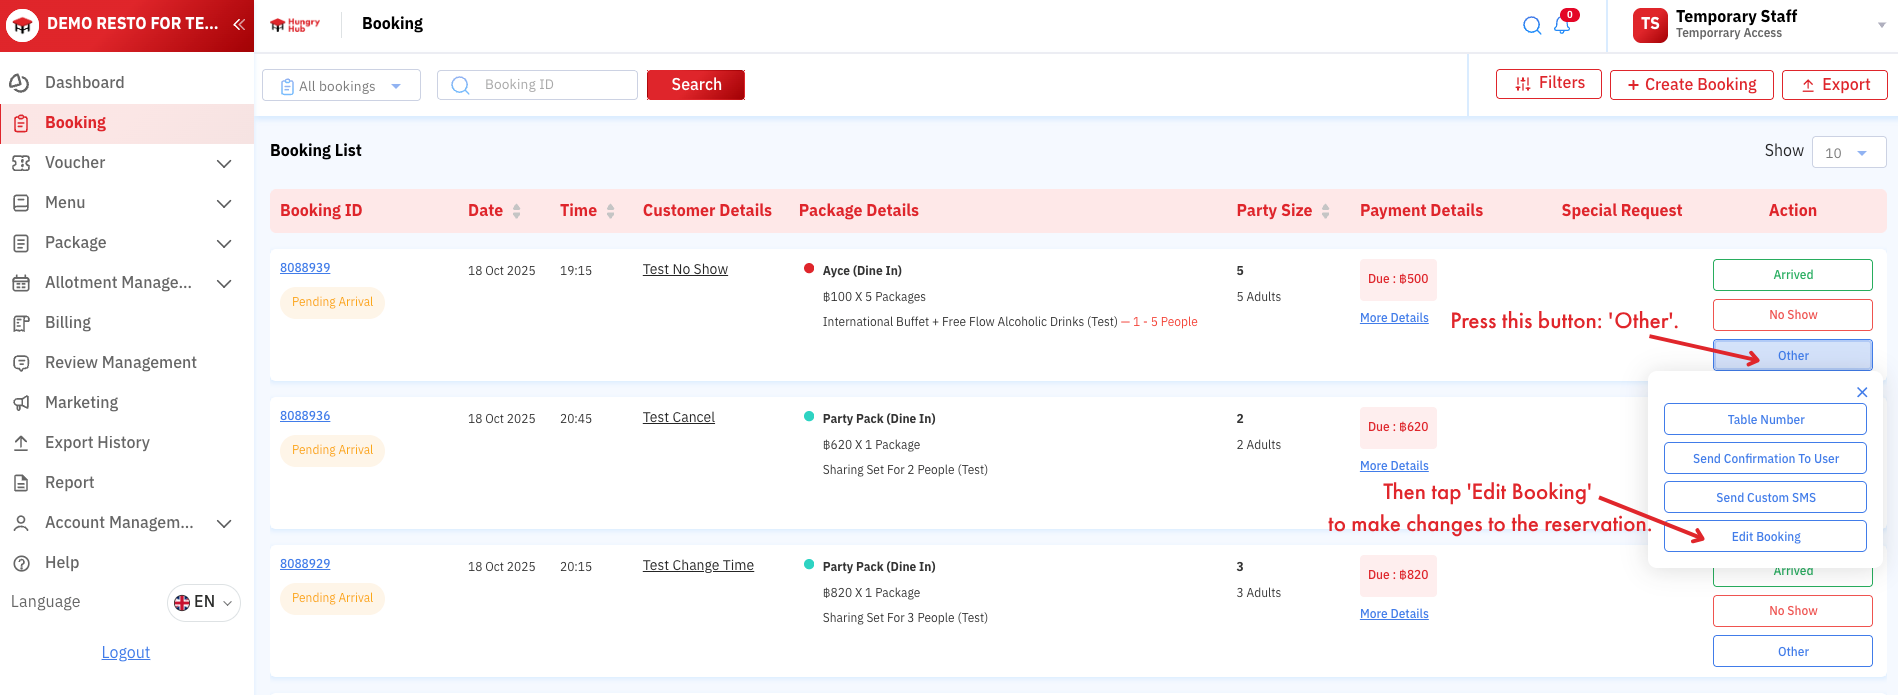Click the red Search button
1898x695 pixels.
(696, 85)
